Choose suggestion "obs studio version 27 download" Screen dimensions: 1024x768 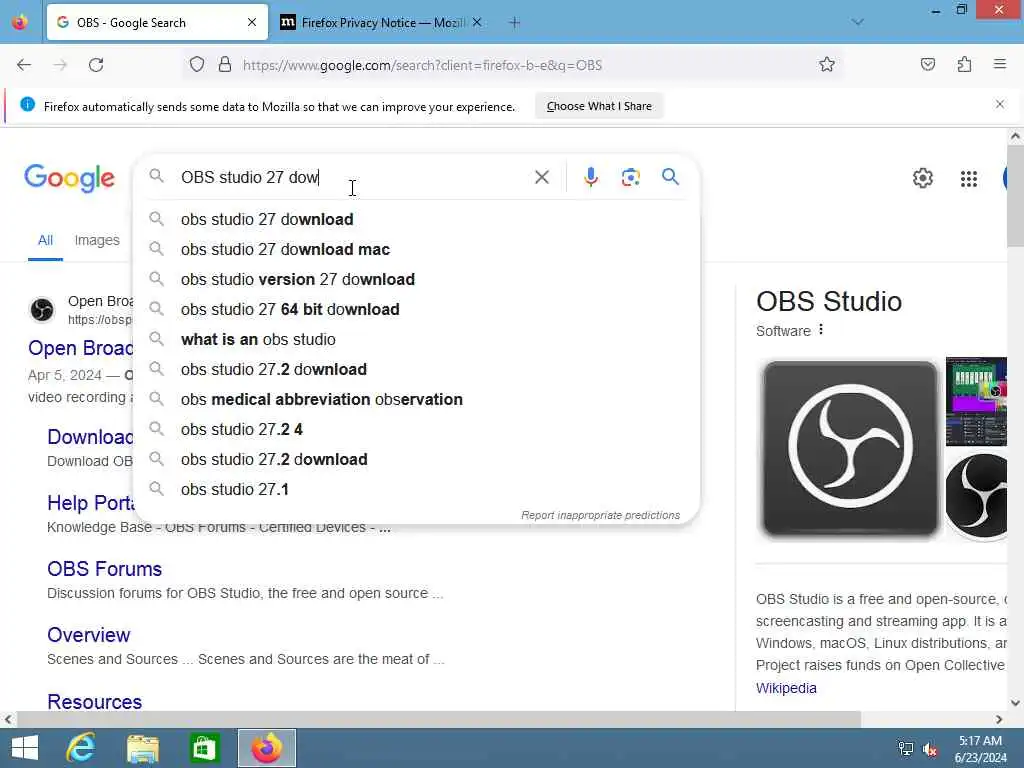point(417,280)
